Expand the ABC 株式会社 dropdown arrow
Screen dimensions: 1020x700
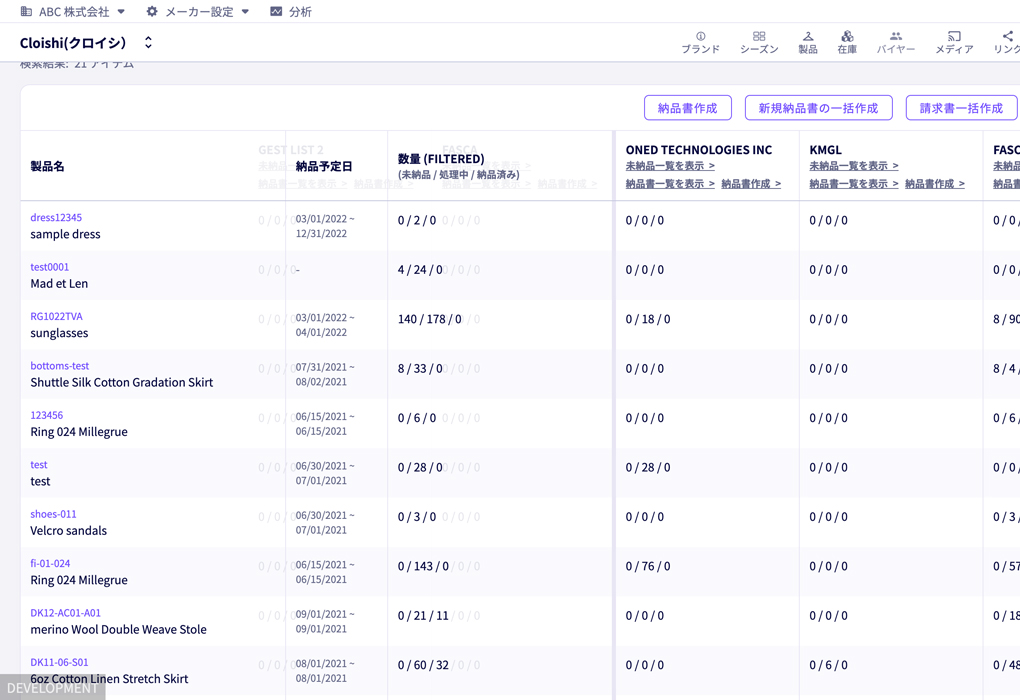coord(121,11)
